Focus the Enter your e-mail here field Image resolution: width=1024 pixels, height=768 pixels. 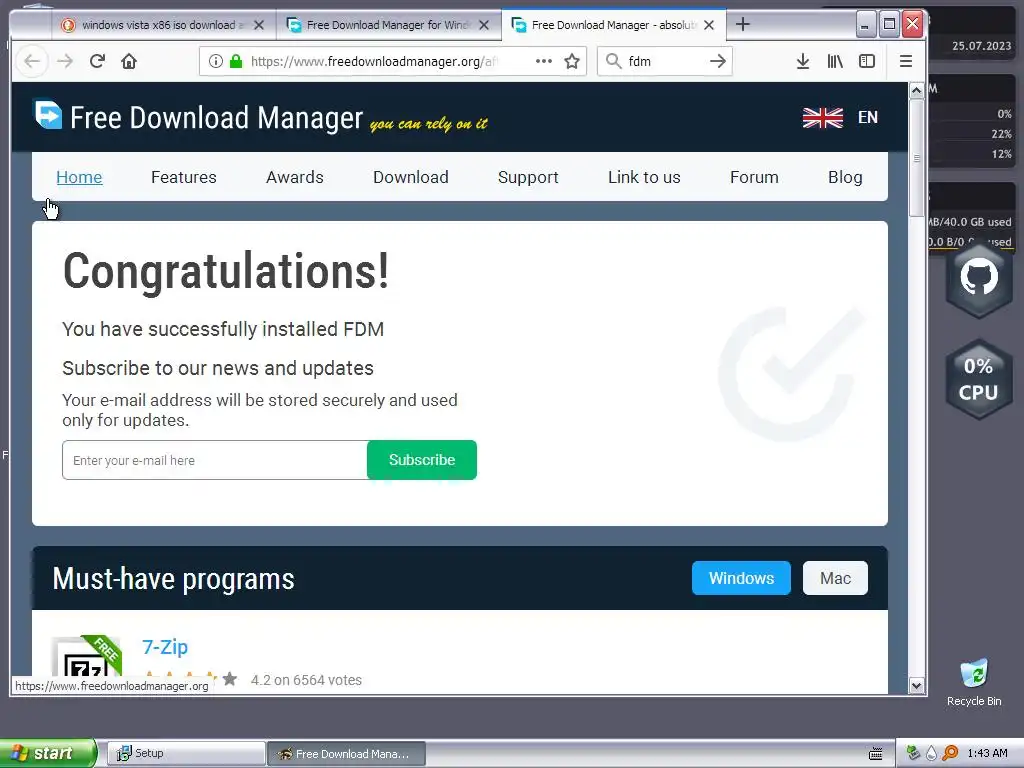point(215,460)
